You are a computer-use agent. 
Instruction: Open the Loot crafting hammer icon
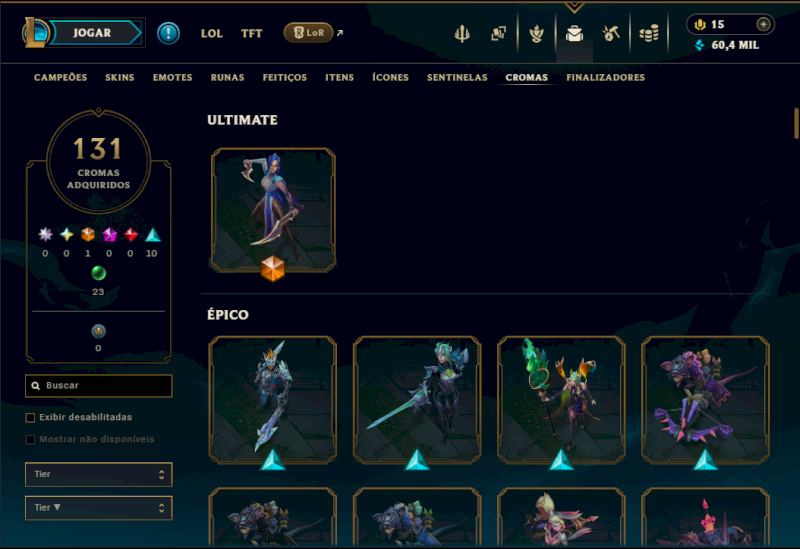tap(611, 34)
